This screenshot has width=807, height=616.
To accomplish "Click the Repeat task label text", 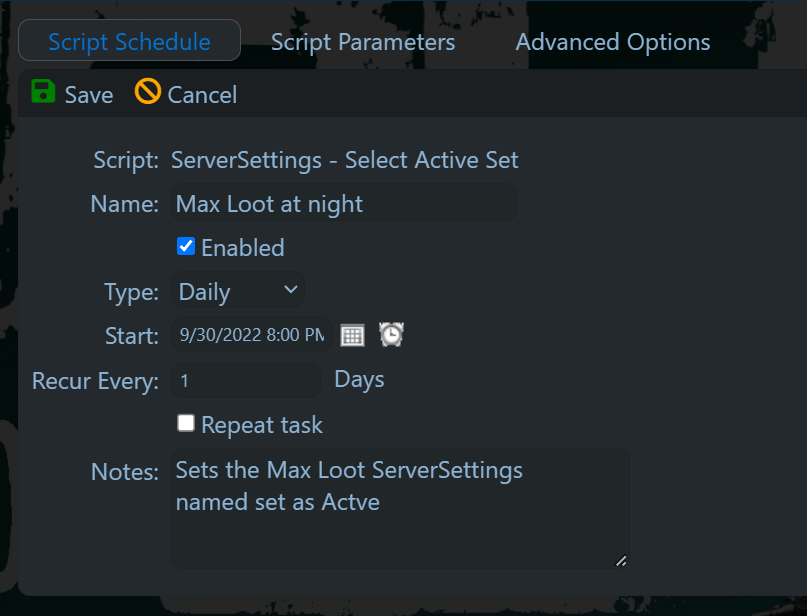I will pos(261,425).
